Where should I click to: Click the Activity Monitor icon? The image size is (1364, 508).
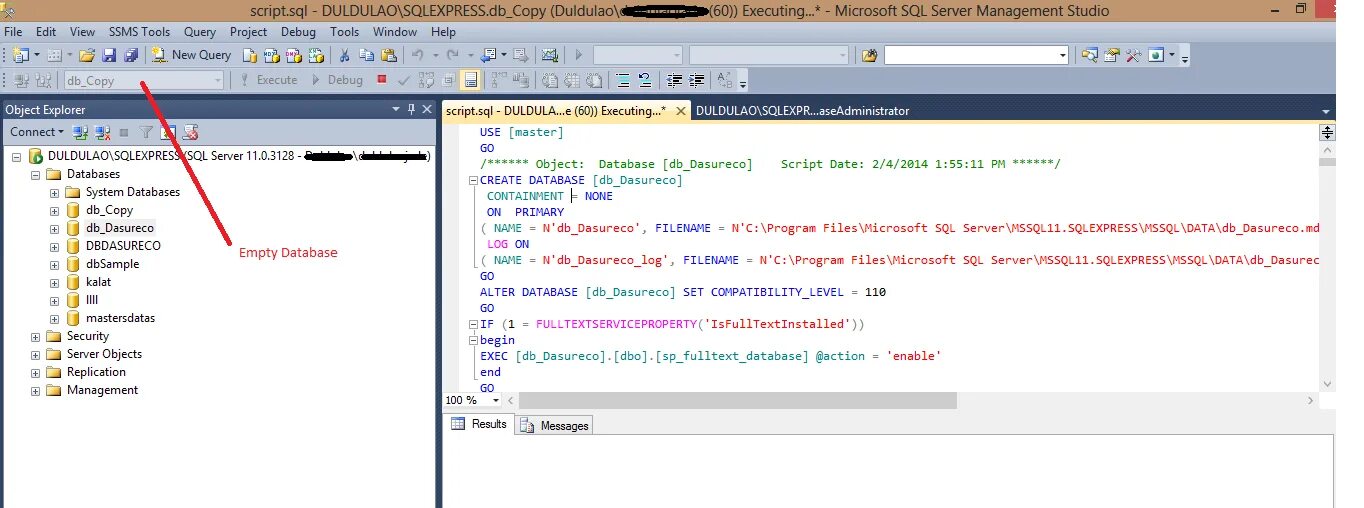pyautogui.click(x=549, y=55)
